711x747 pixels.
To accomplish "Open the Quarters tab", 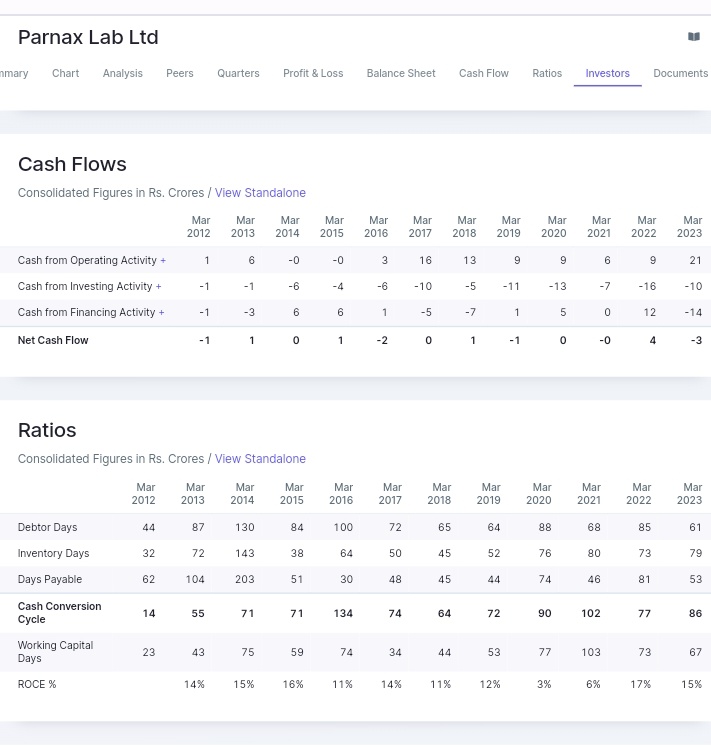I will click(x=238, y=73).
